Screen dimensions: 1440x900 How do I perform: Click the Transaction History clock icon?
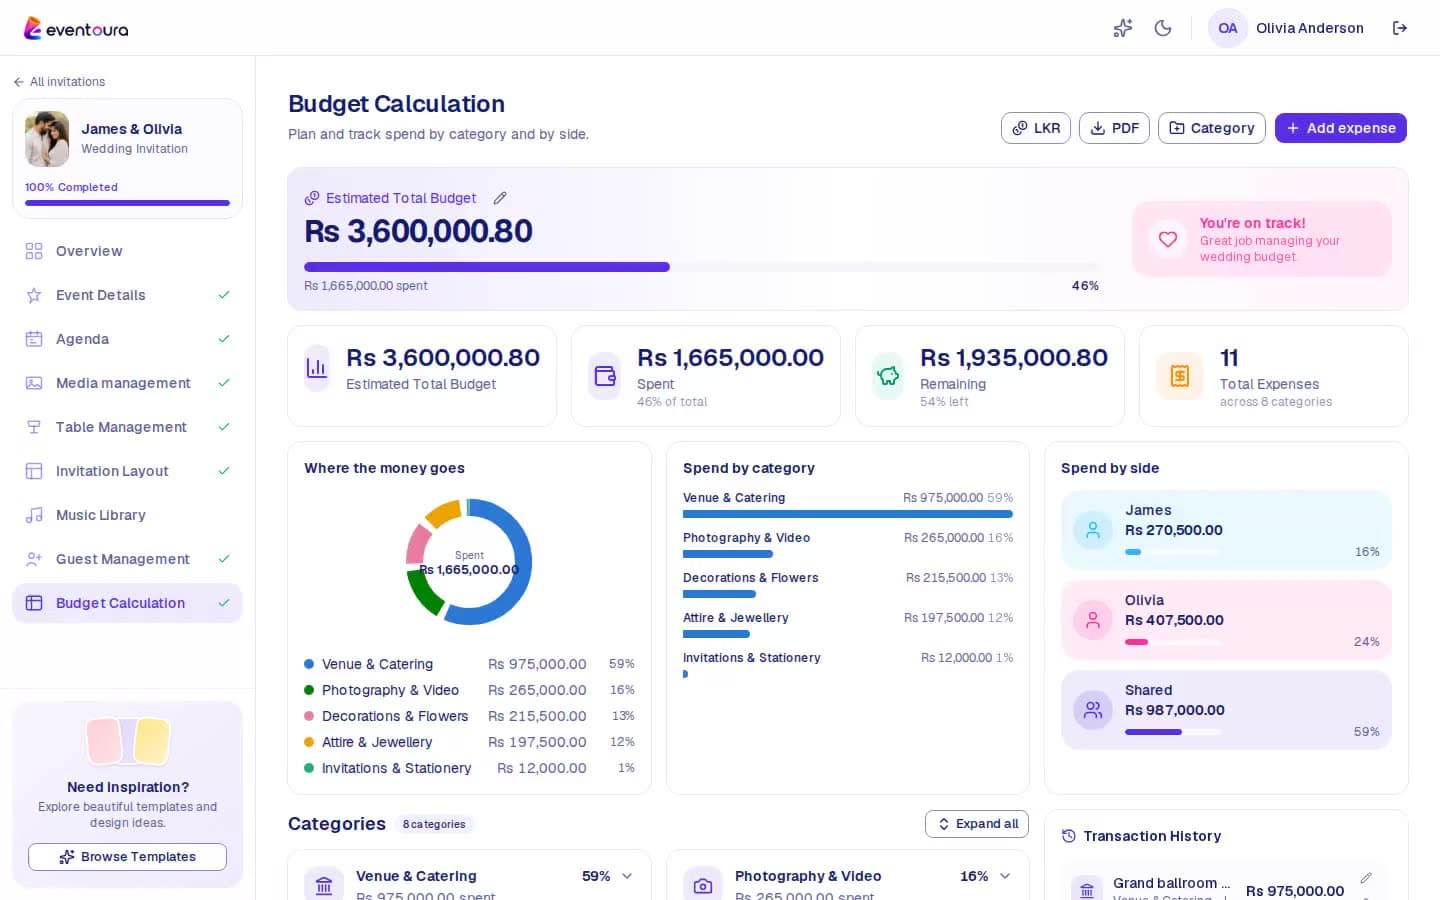tap(1069, 836)
